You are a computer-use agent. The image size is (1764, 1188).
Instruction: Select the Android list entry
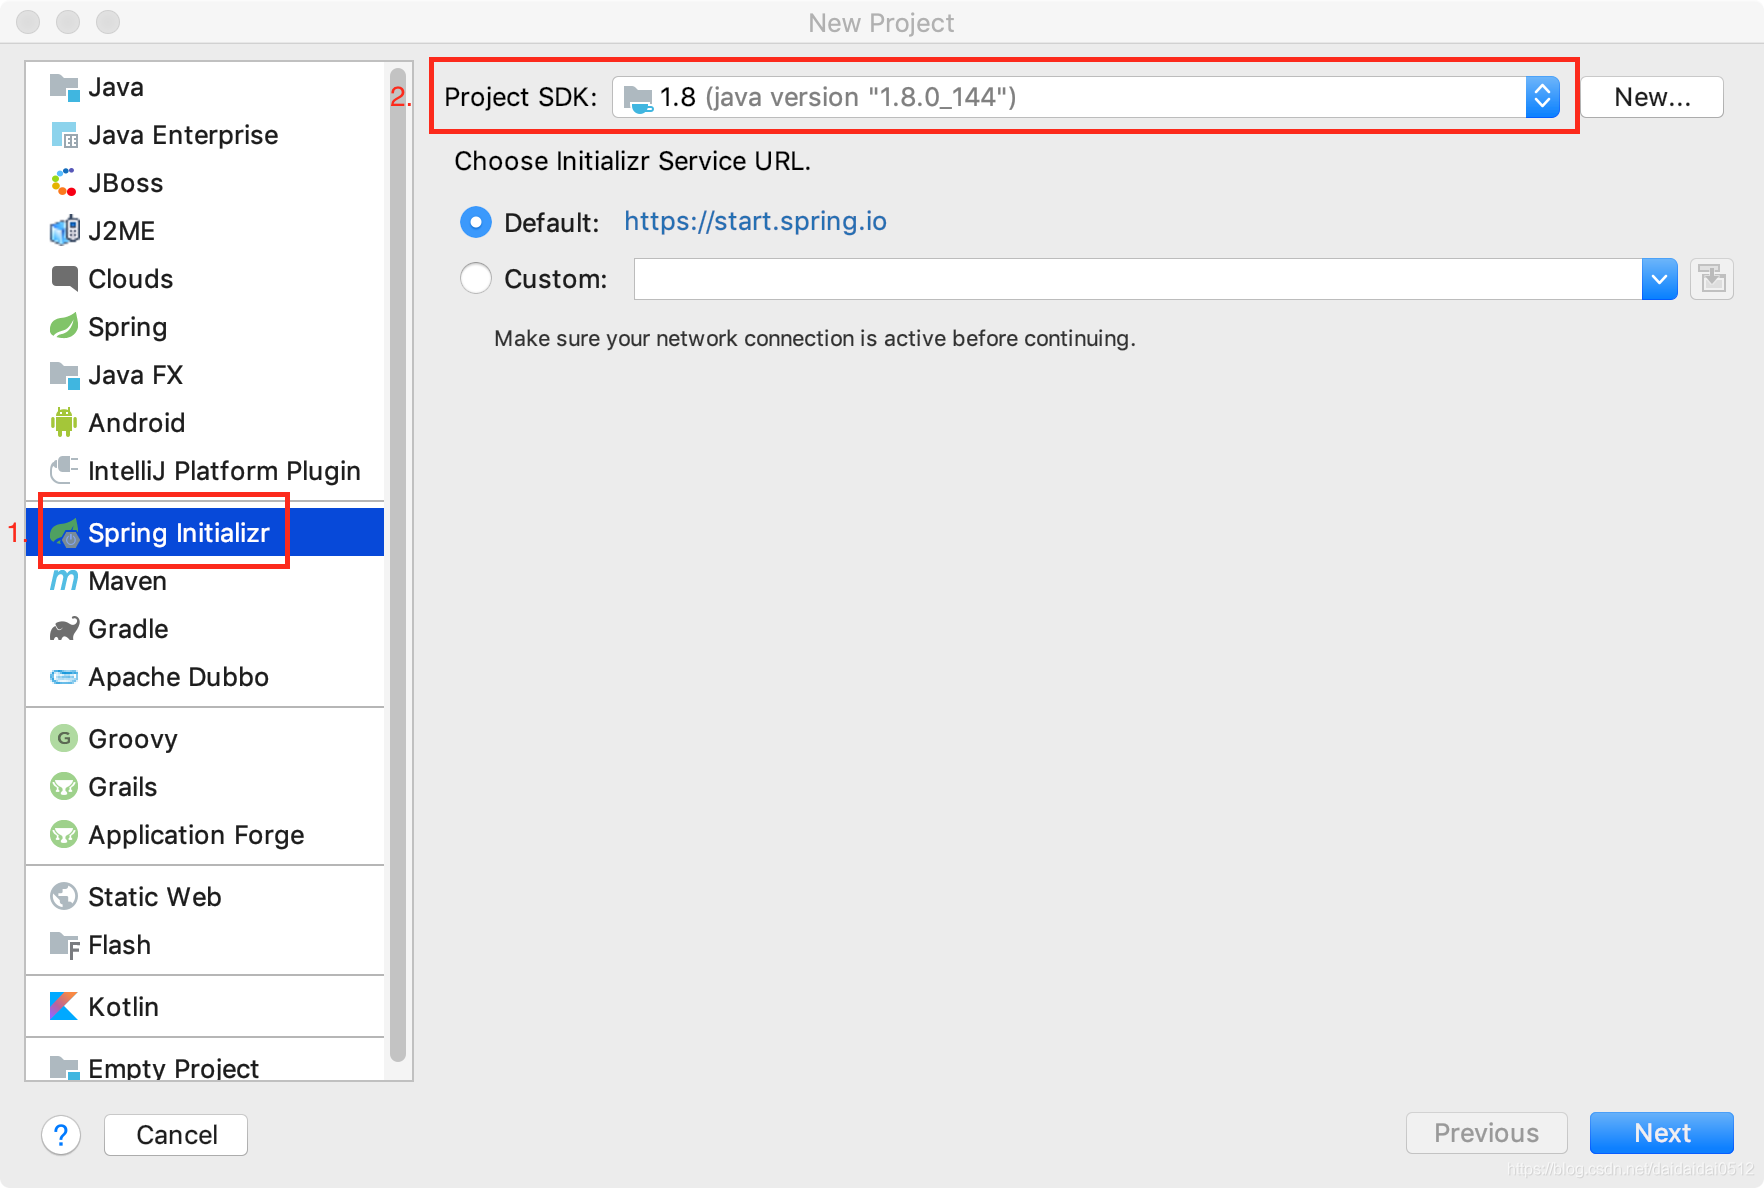click(205, 423)
